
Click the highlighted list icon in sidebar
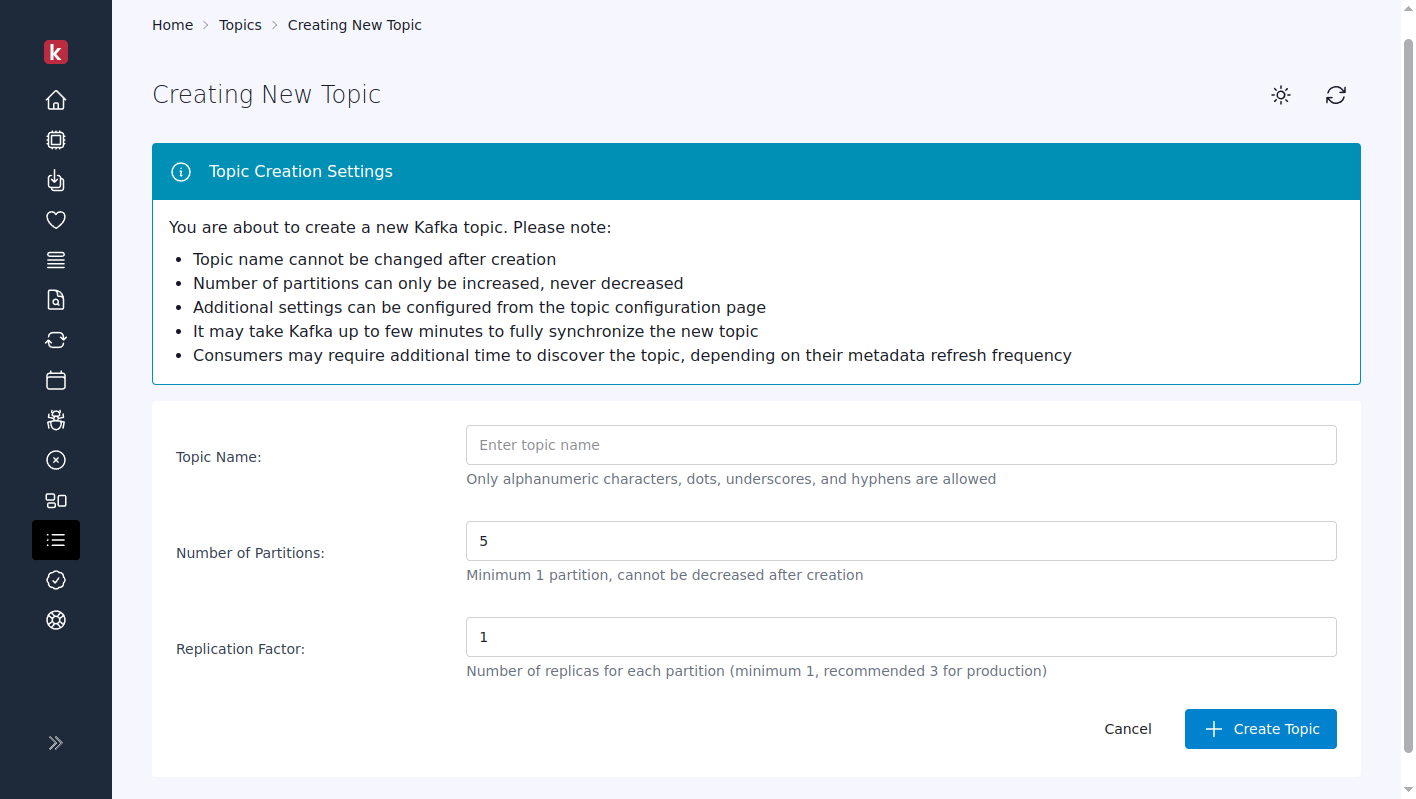tap(56, 540)
